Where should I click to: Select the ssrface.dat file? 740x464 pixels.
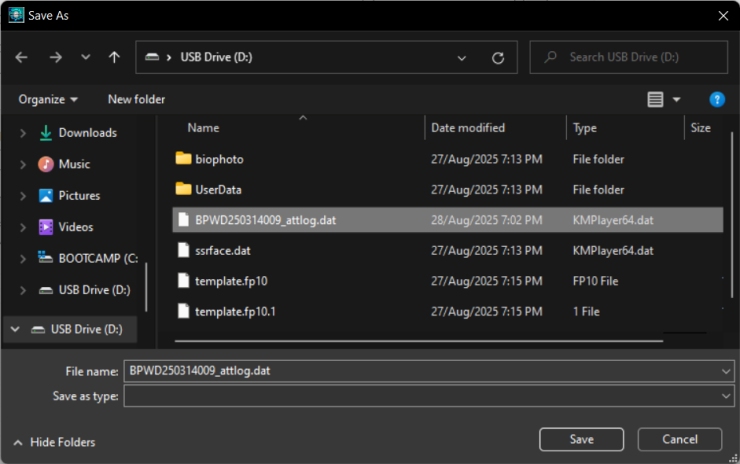(x=224, y=250)
